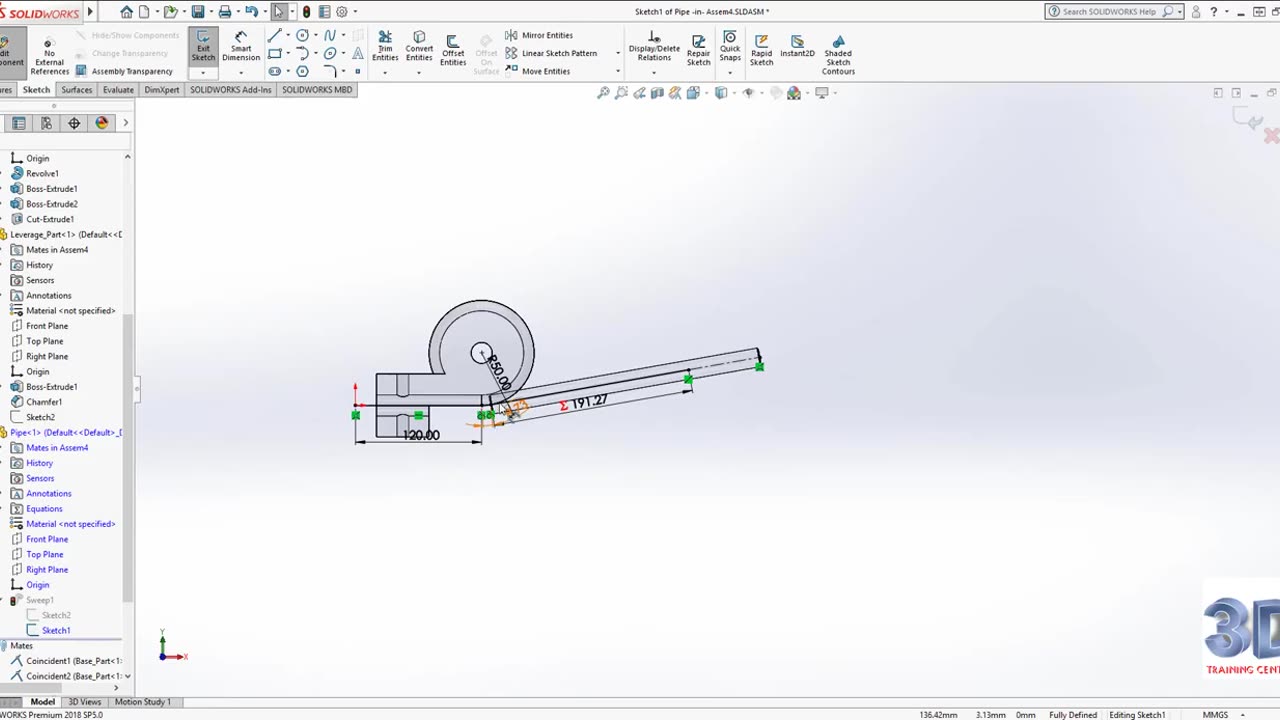Select the Polygon sketch tool

tap(302, 71)
